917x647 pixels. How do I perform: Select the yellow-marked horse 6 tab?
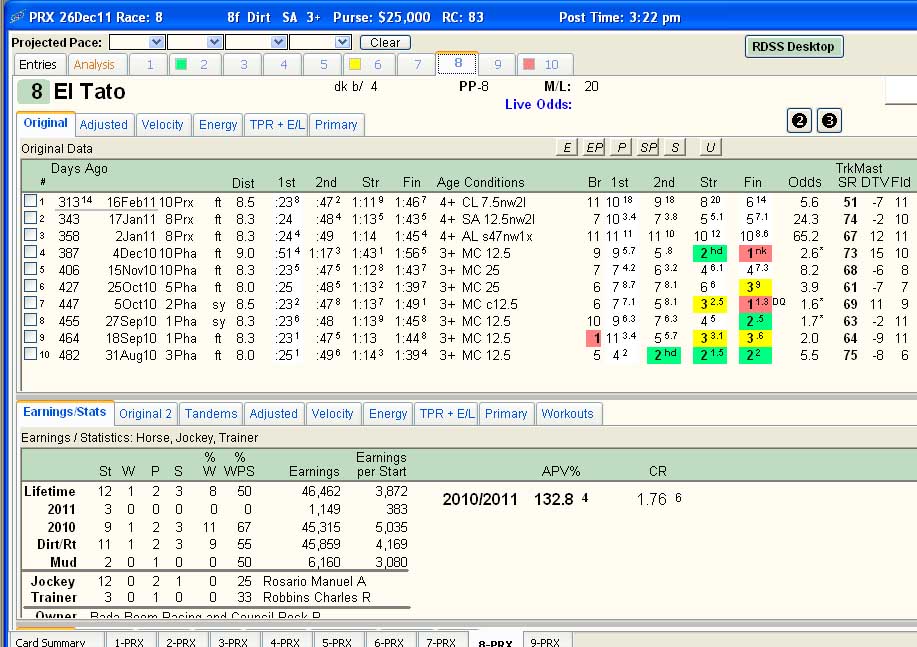368,64
